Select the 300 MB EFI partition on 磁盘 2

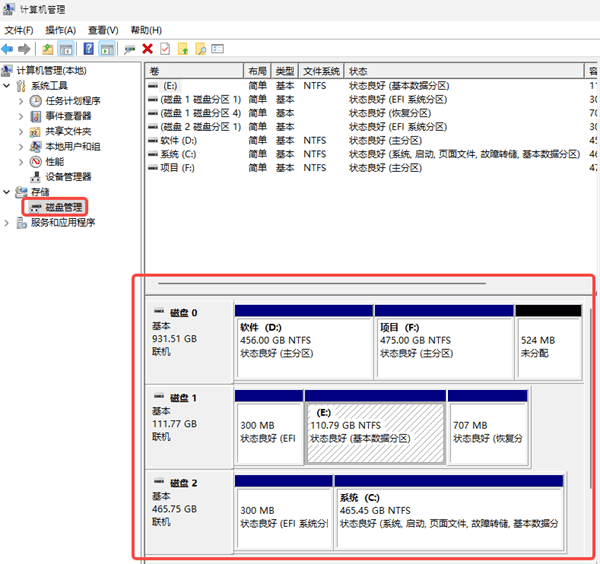pyautogui.click(x=284, y=512)
